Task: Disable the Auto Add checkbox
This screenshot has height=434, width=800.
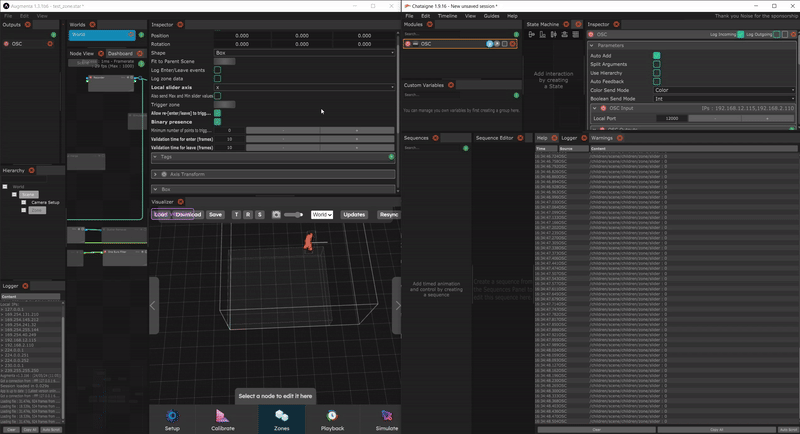Action: pyautogui.click(x=657, y=56)
